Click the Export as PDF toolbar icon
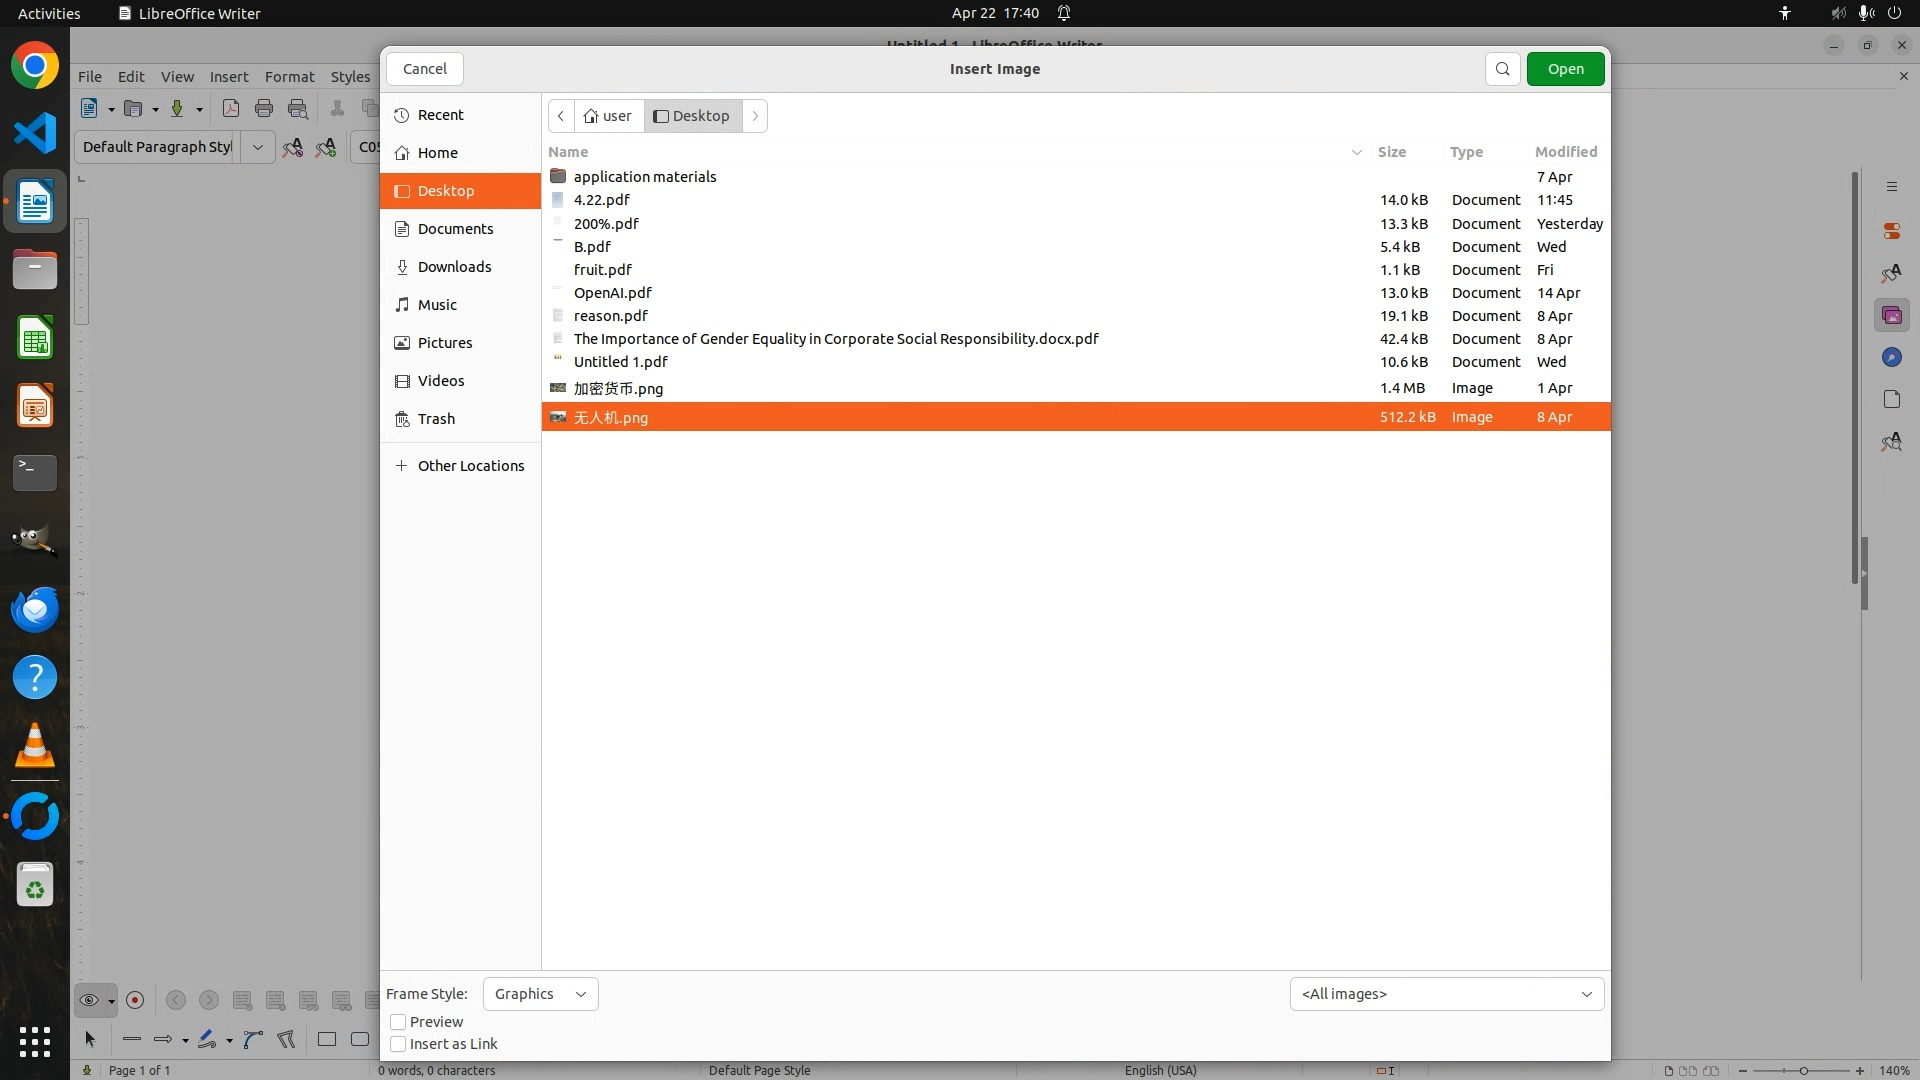1920x1080 pixels. 231,109
